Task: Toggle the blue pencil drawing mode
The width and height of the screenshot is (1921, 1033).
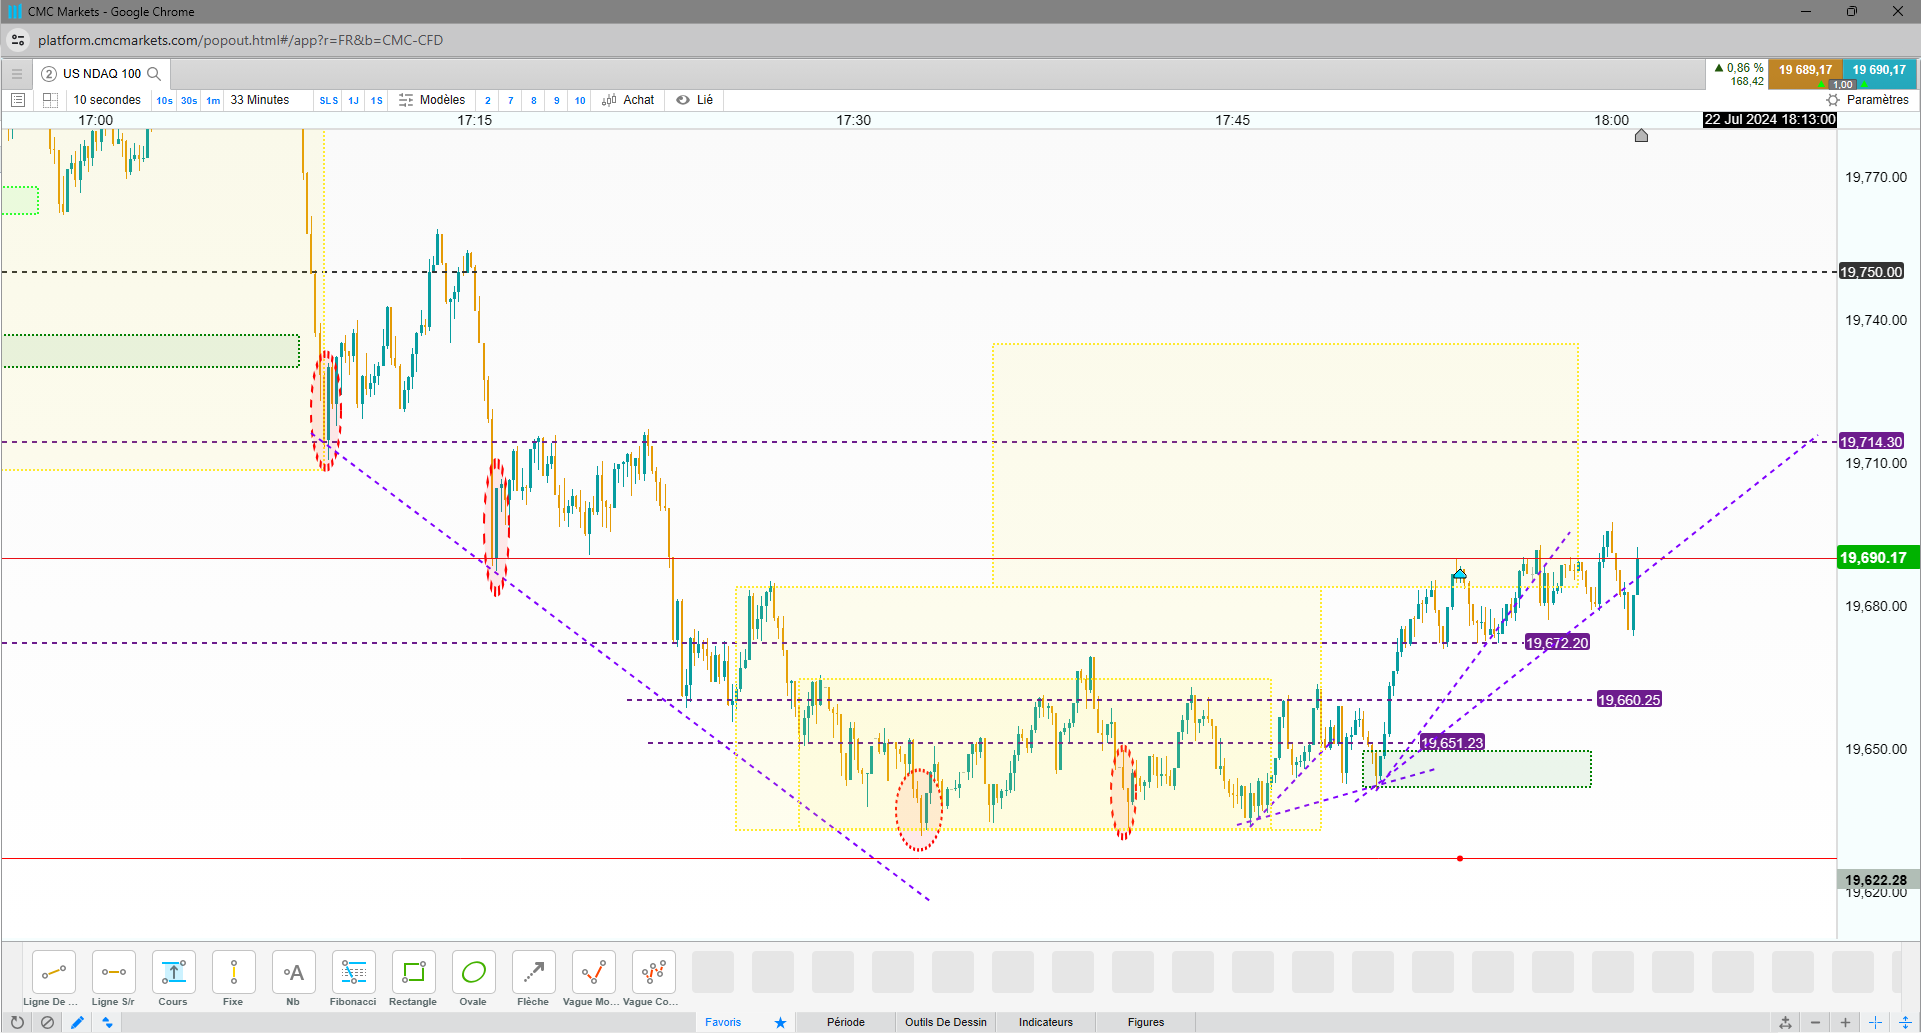Action: coord(77,1022)
